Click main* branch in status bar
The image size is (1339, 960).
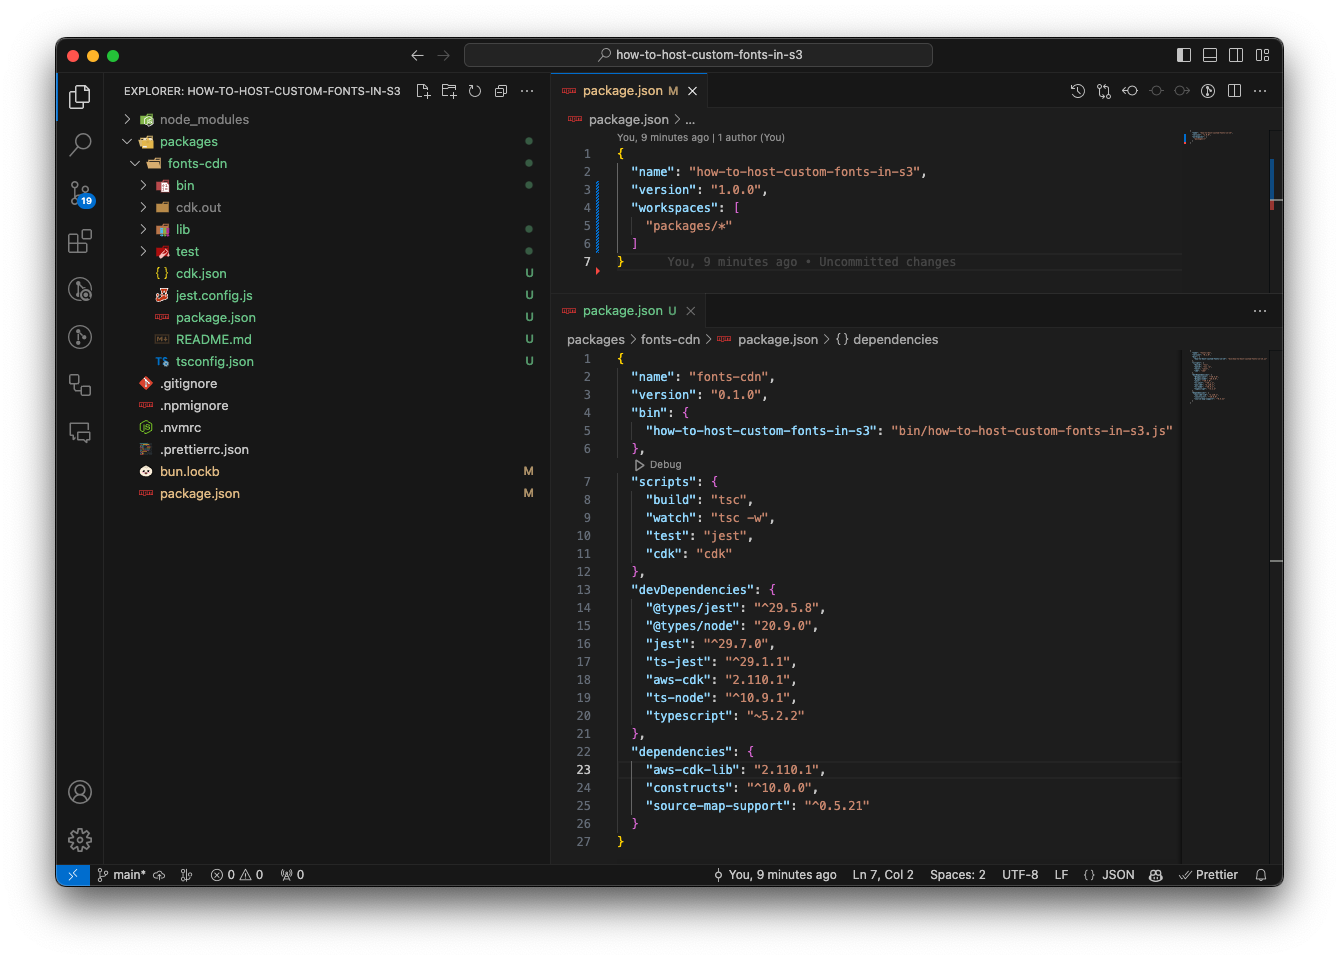point(121,875)
